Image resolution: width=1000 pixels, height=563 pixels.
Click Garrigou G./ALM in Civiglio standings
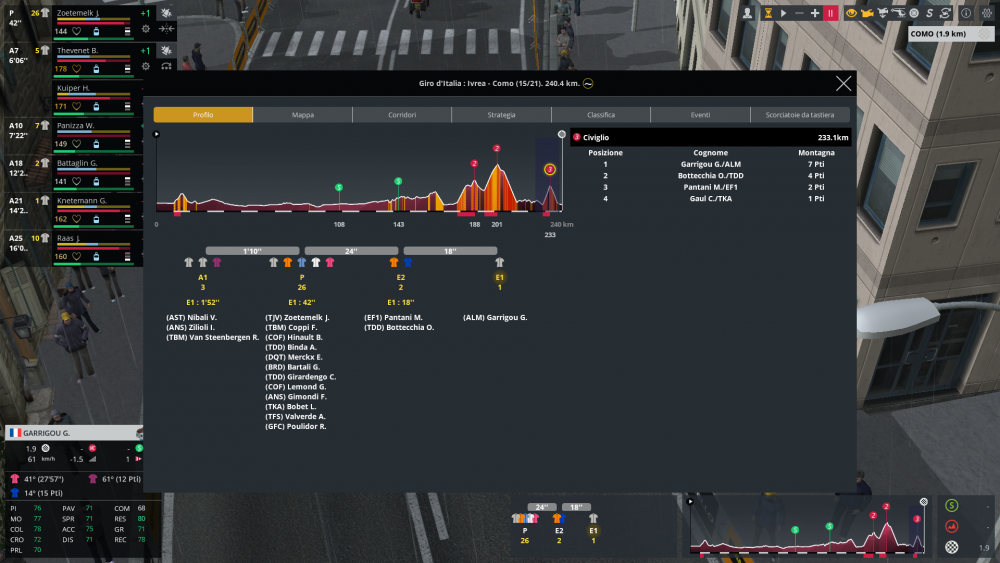tap(710, 165)
